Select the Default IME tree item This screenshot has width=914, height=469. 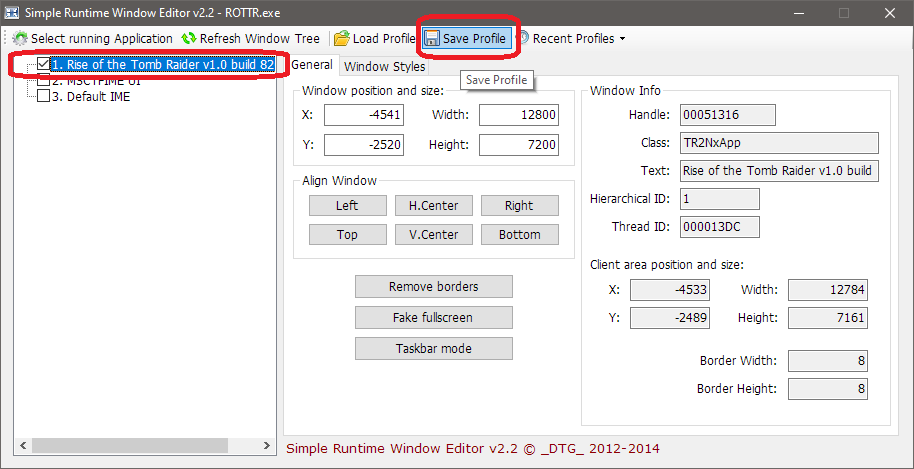[x=98, y=97]
